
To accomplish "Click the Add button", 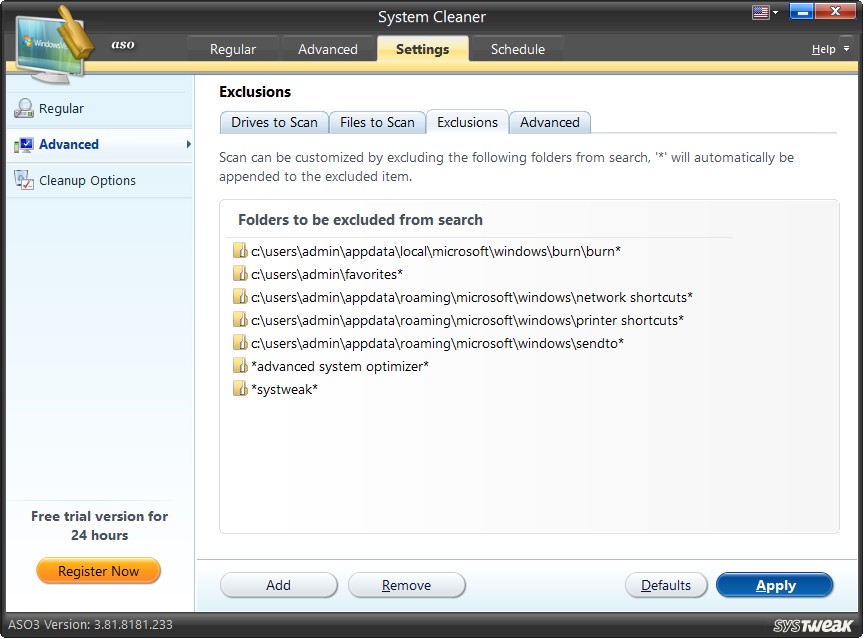I will pyautogui.click(x=278, y=585).
